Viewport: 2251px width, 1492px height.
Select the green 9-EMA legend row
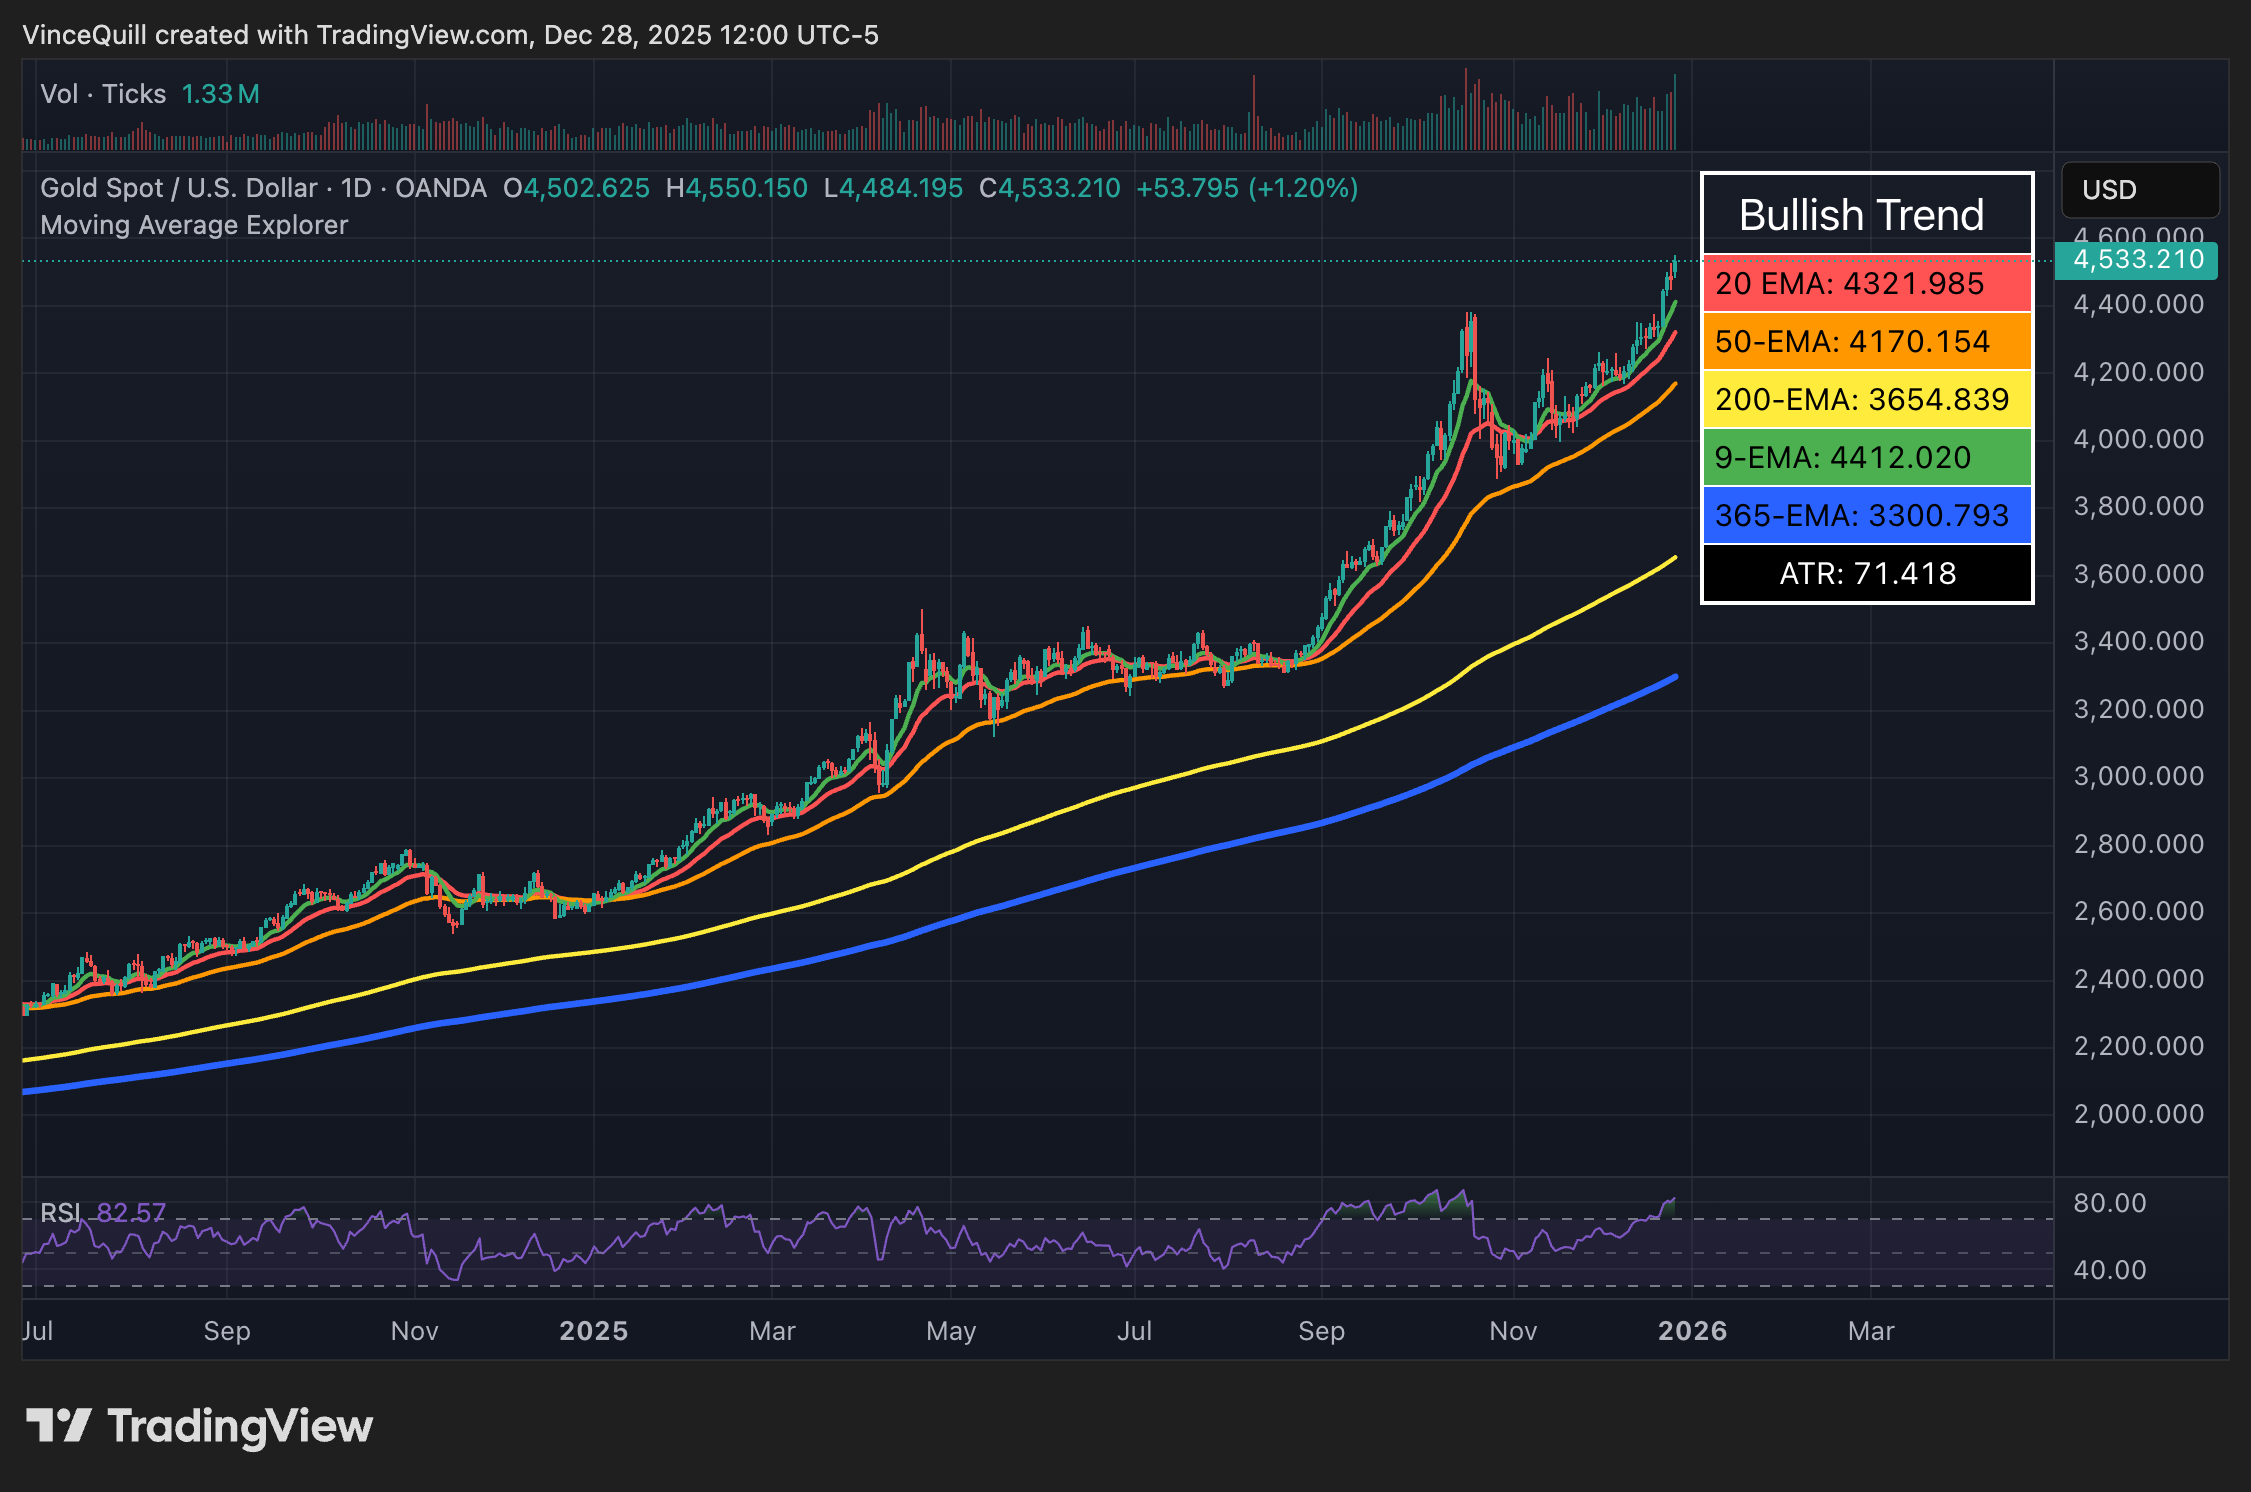[x=1866, y=457]
